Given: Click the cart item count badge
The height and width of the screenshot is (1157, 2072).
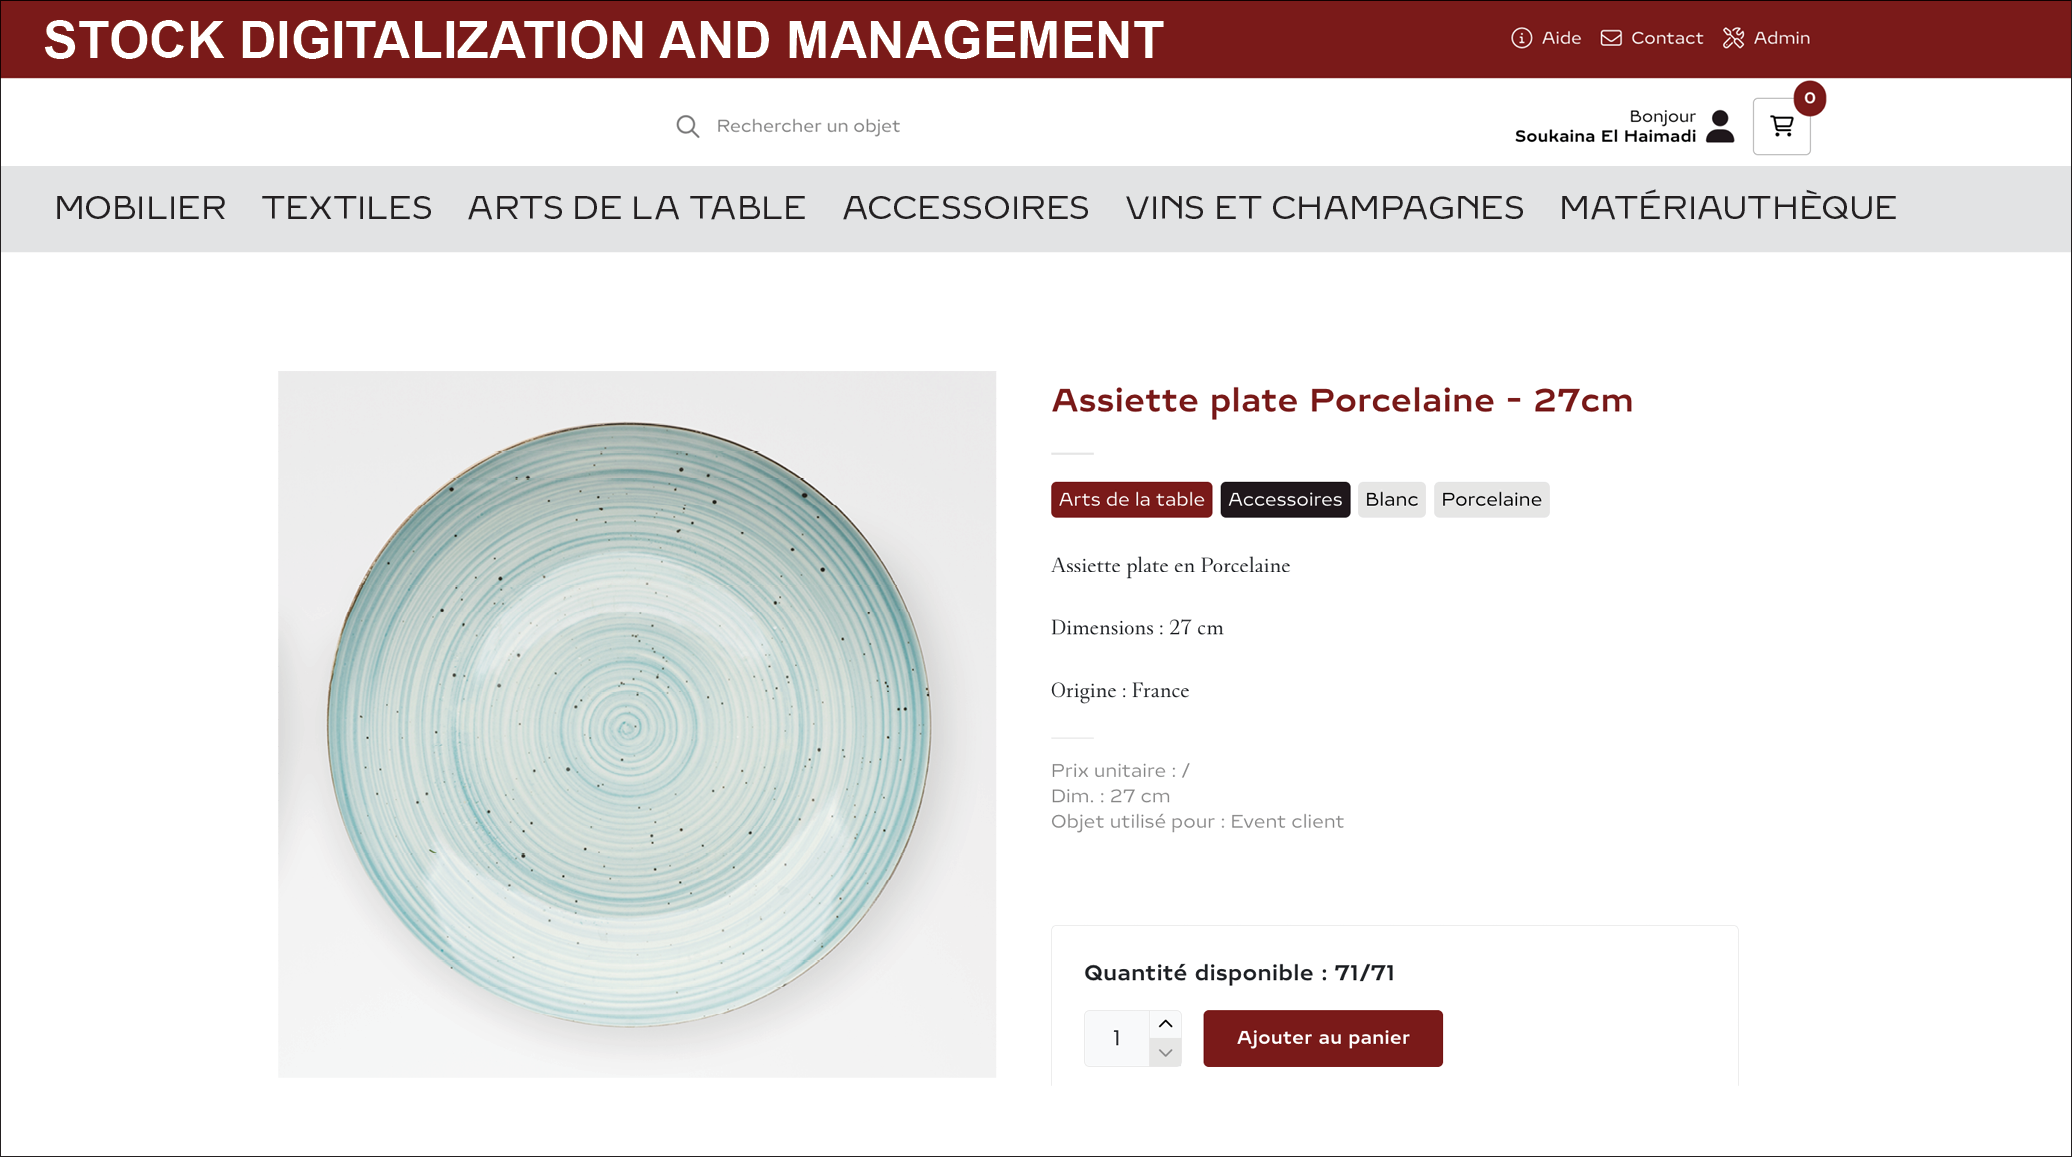Looking at the screenshot, I should pyautogui.click(x=1809, y=98).
